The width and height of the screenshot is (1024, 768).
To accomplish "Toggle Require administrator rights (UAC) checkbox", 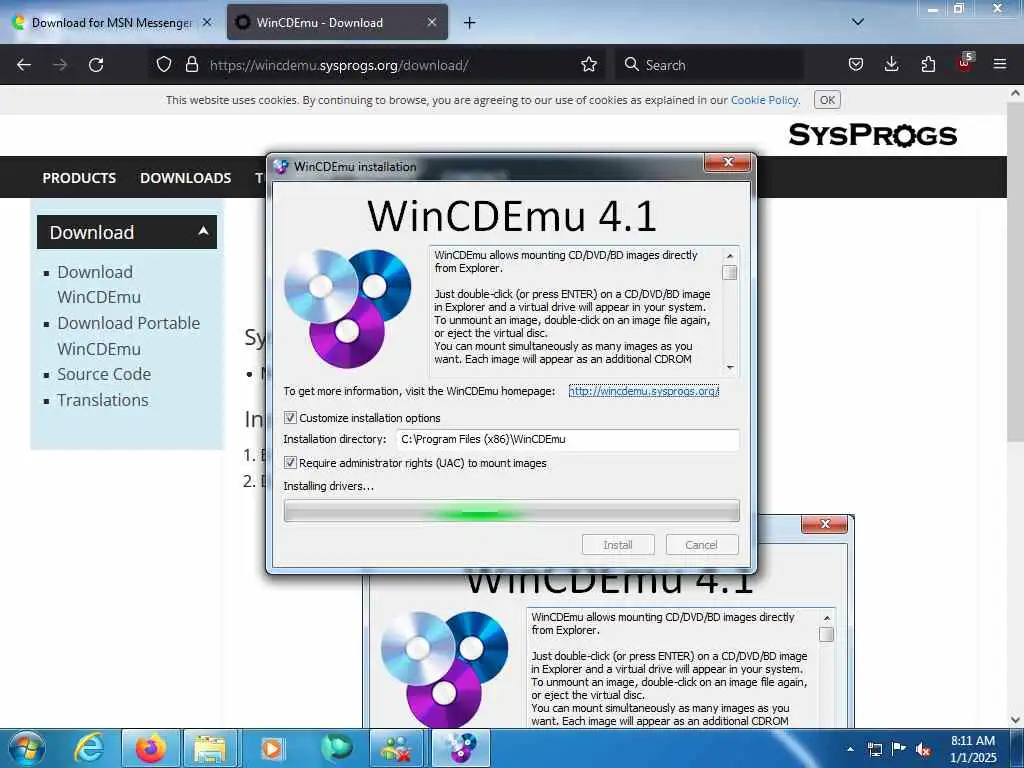I will tap(291, 463).
